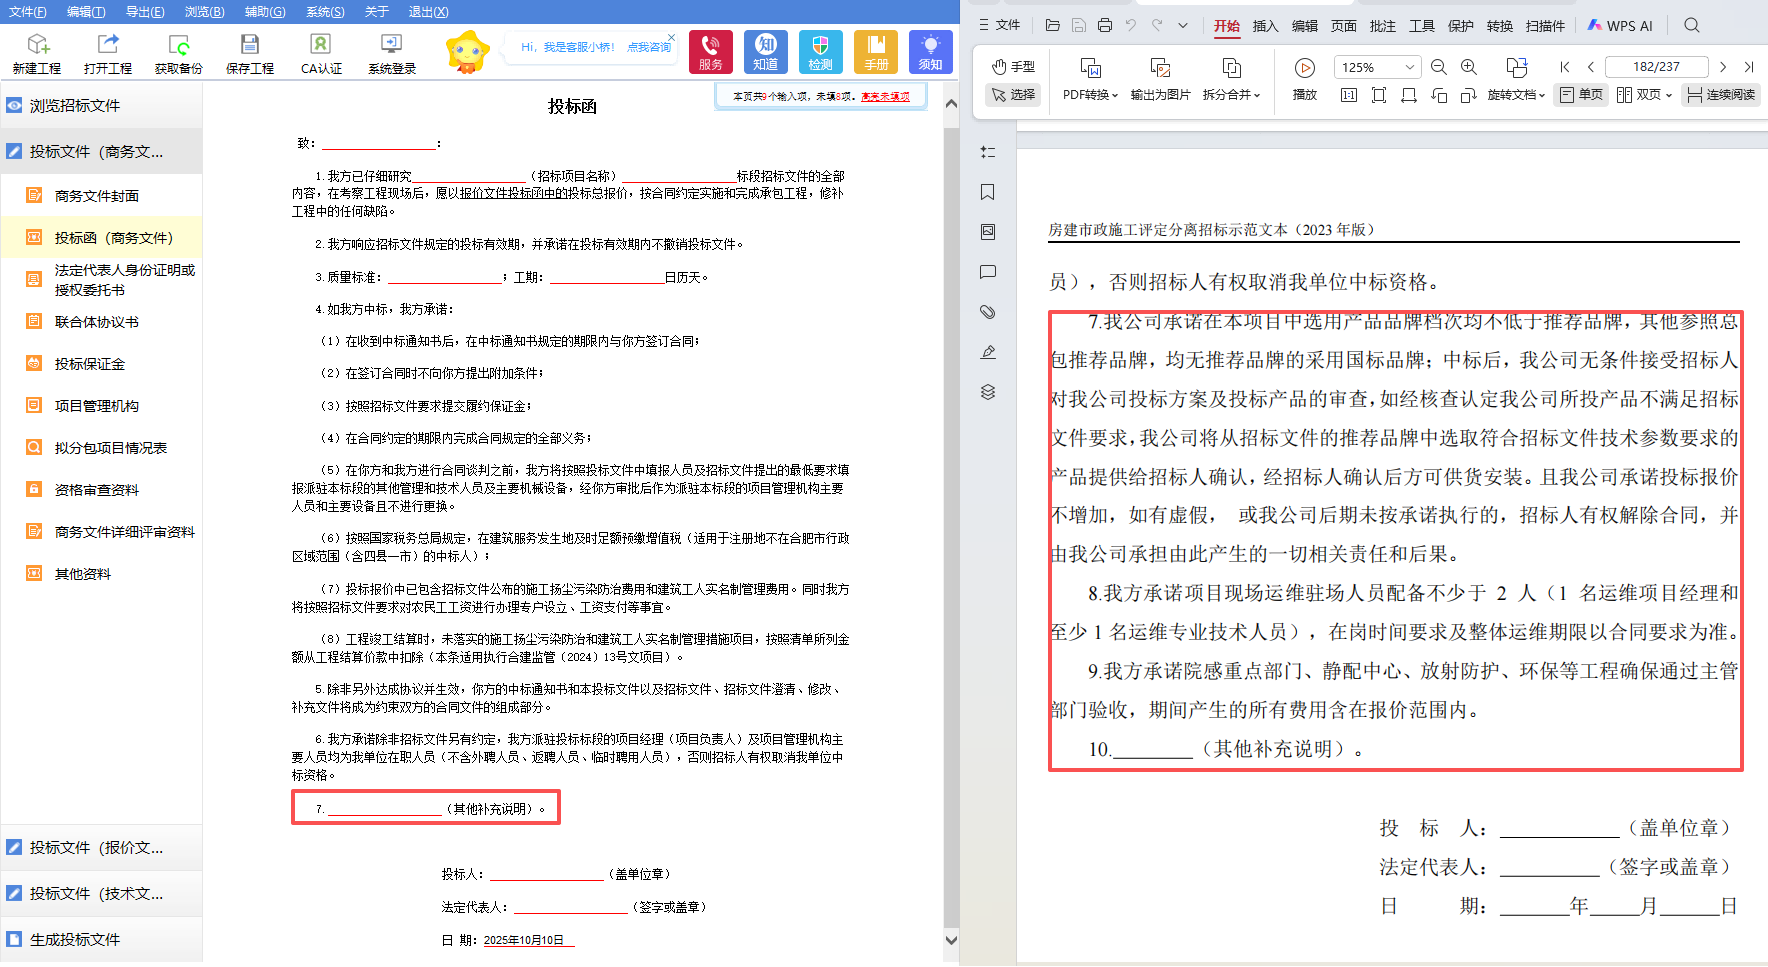
Task: Expand the PDF转换 dropdown
Action: [x=1090, y=95]
